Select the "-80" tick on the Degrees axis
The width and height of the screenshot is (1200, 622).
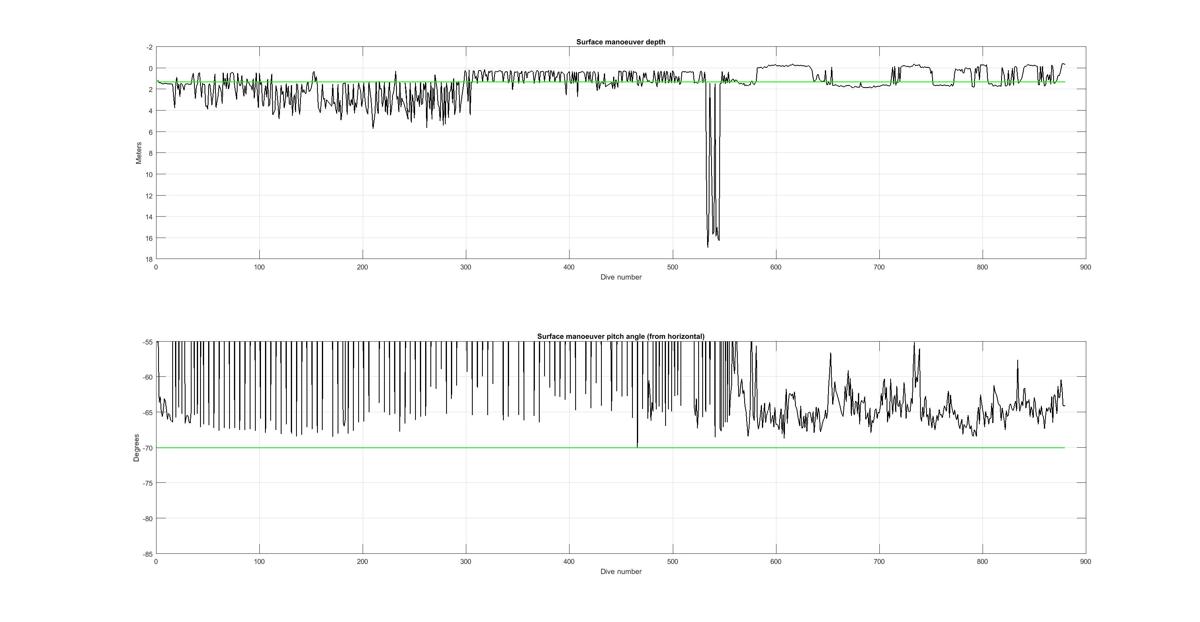coord(148,518)
